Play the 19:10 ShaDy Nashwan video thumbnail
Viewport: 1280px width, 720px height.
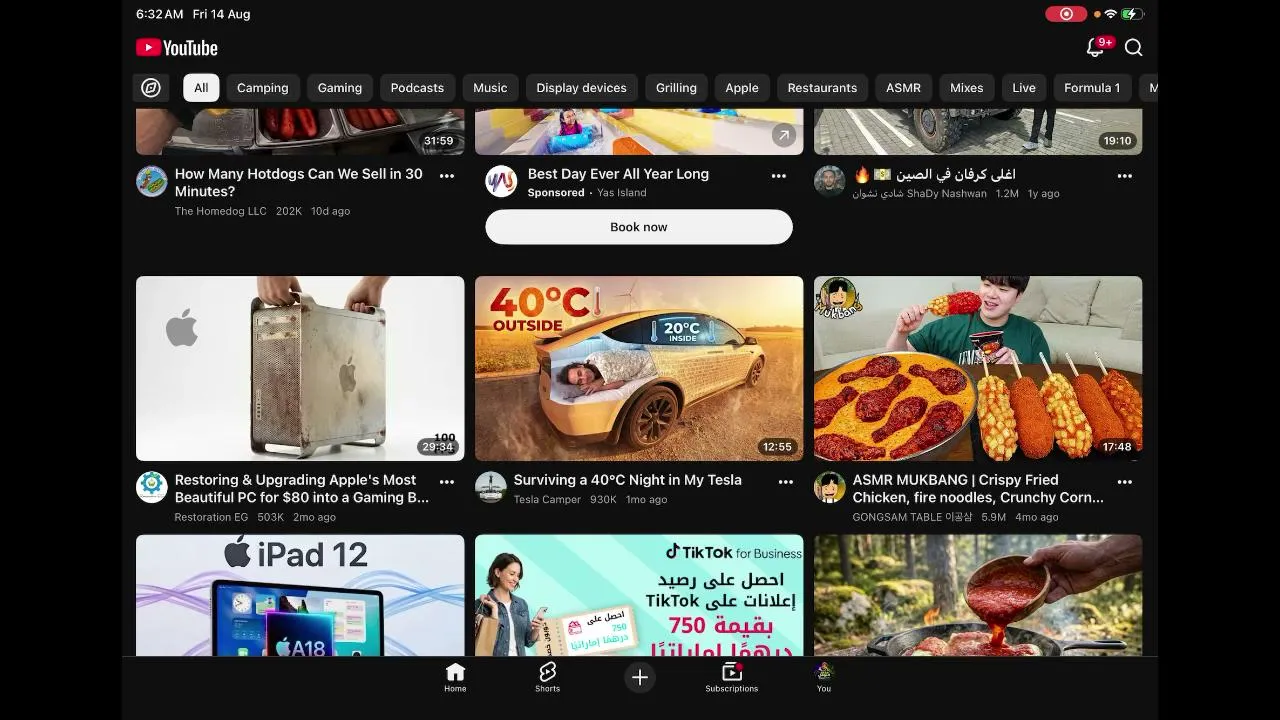[x=978, y=133]
